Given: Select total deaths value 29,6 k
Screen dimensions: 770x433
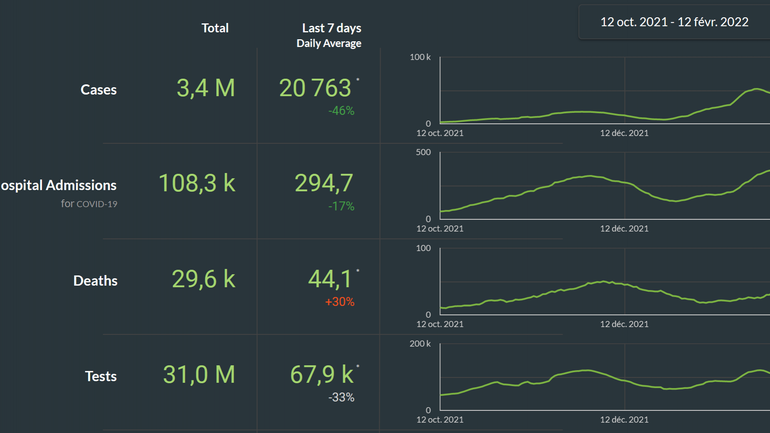Looking at the screenshot, I should tap(202, 279).
